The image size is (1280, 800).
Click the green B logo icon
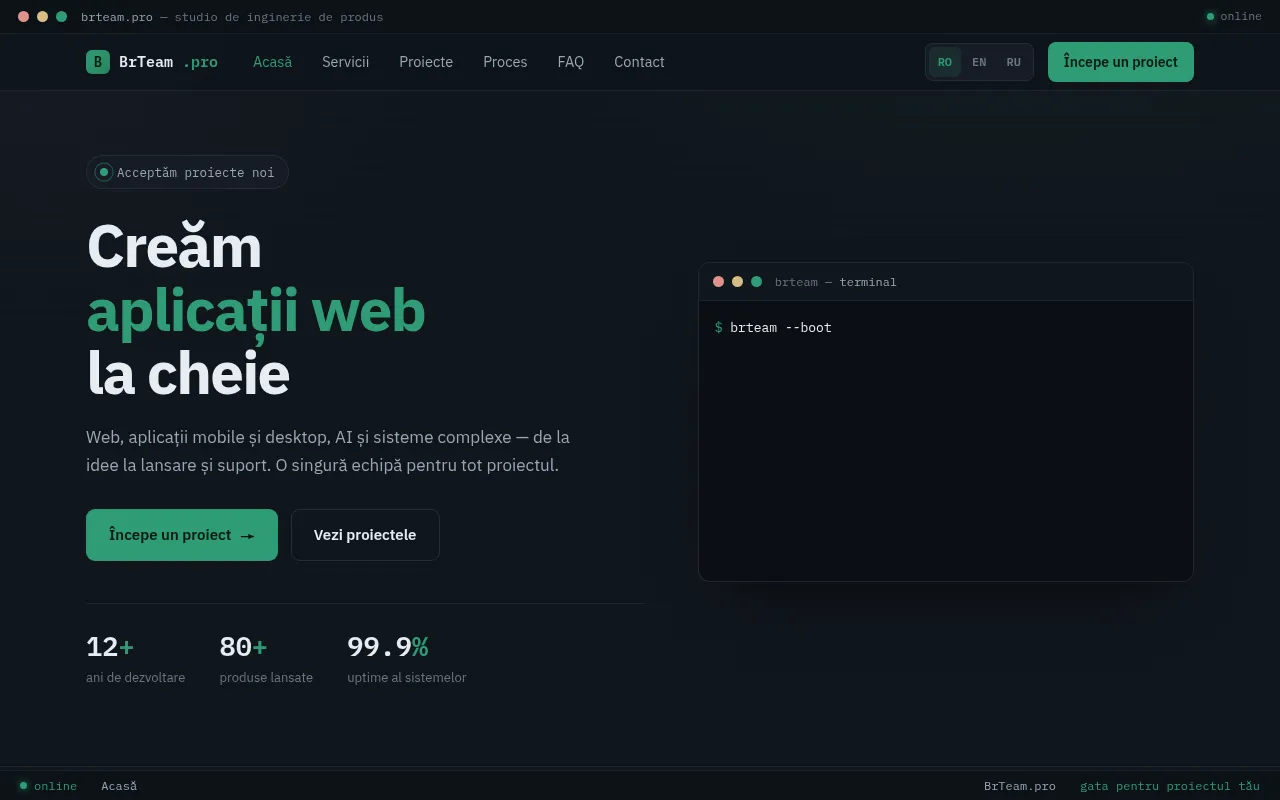pyautogui.click(x=98, y=62)
